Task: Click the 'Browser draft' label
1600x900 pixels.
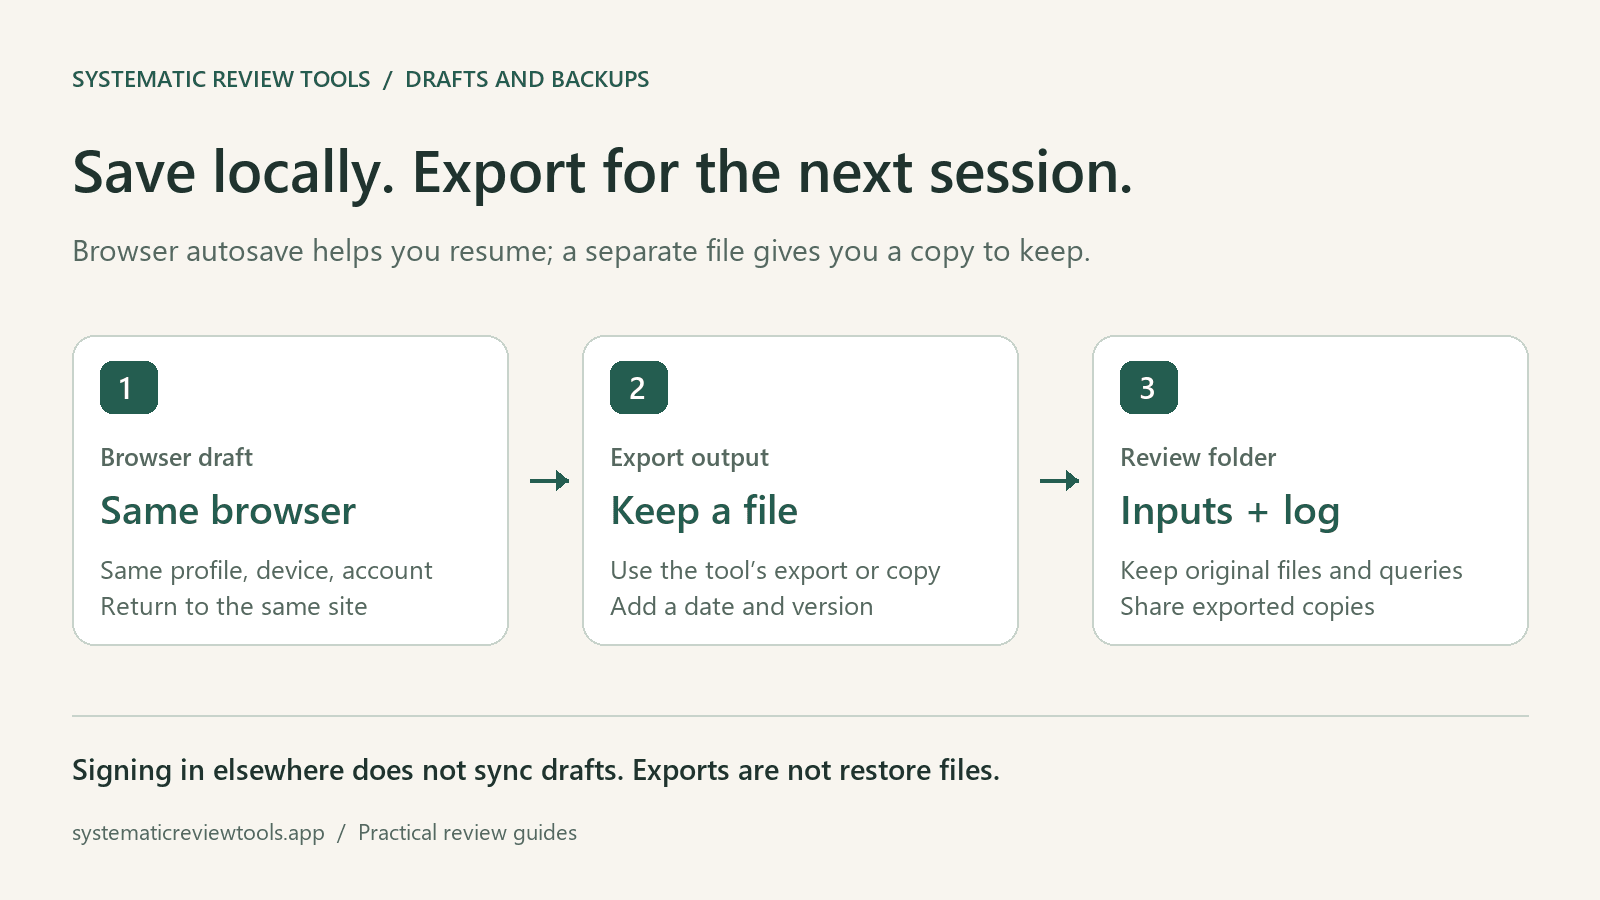Action: (x=177, y=457)
